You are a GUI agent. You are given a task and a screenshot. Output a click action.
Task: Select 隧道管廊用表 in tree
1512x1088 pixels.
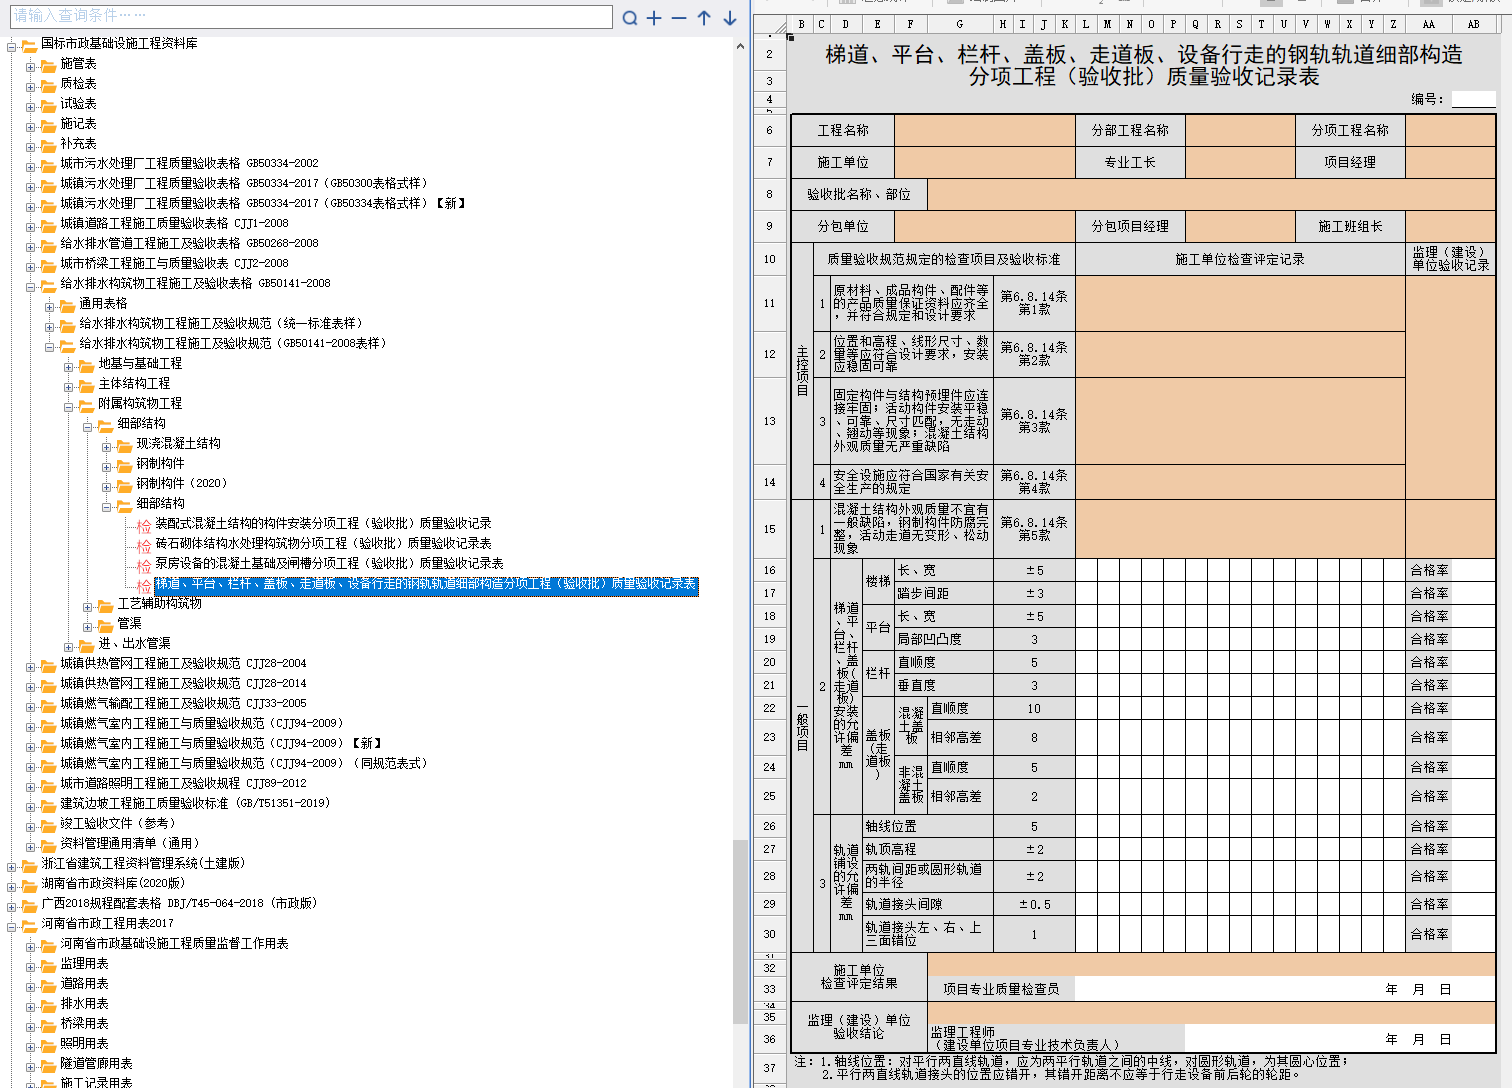click(x=96, y=1063)
